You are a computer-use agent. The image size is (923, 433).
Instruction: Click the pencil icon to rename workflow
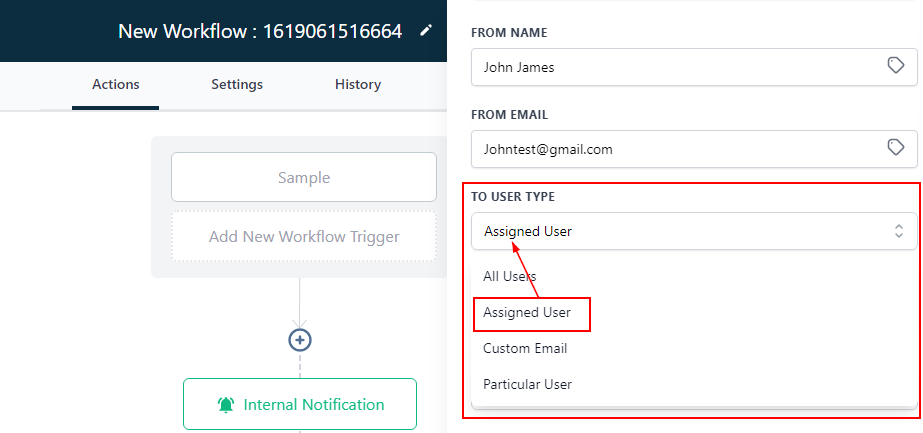(426, 31)
